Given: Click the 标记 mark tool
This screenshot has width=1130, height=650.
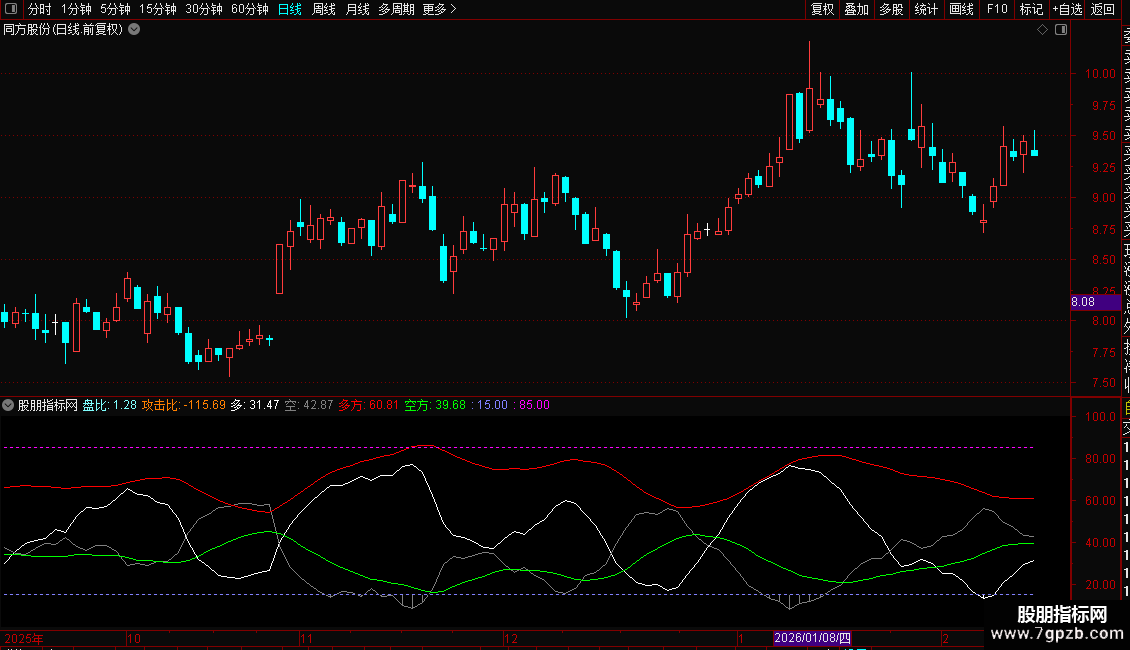Looking at the screenshot, I should pos(1030,9).
